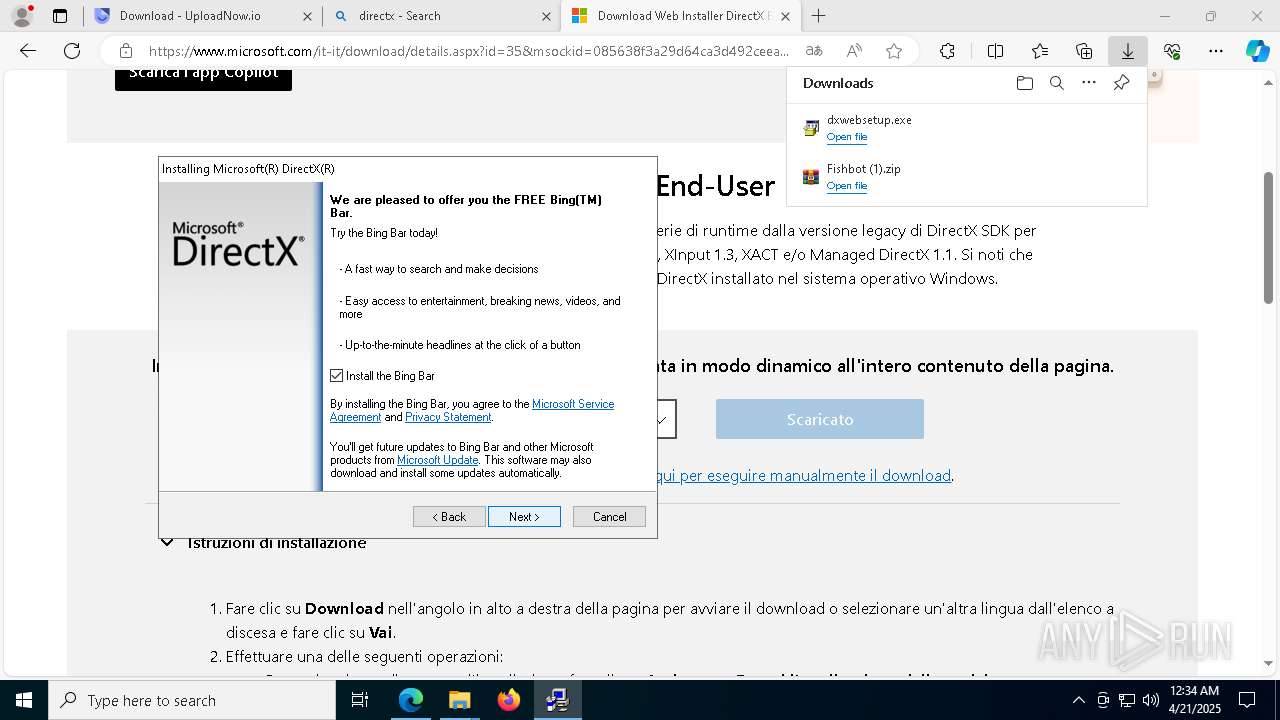Toggle the Downloads toolbar button

pos(1127,51)
